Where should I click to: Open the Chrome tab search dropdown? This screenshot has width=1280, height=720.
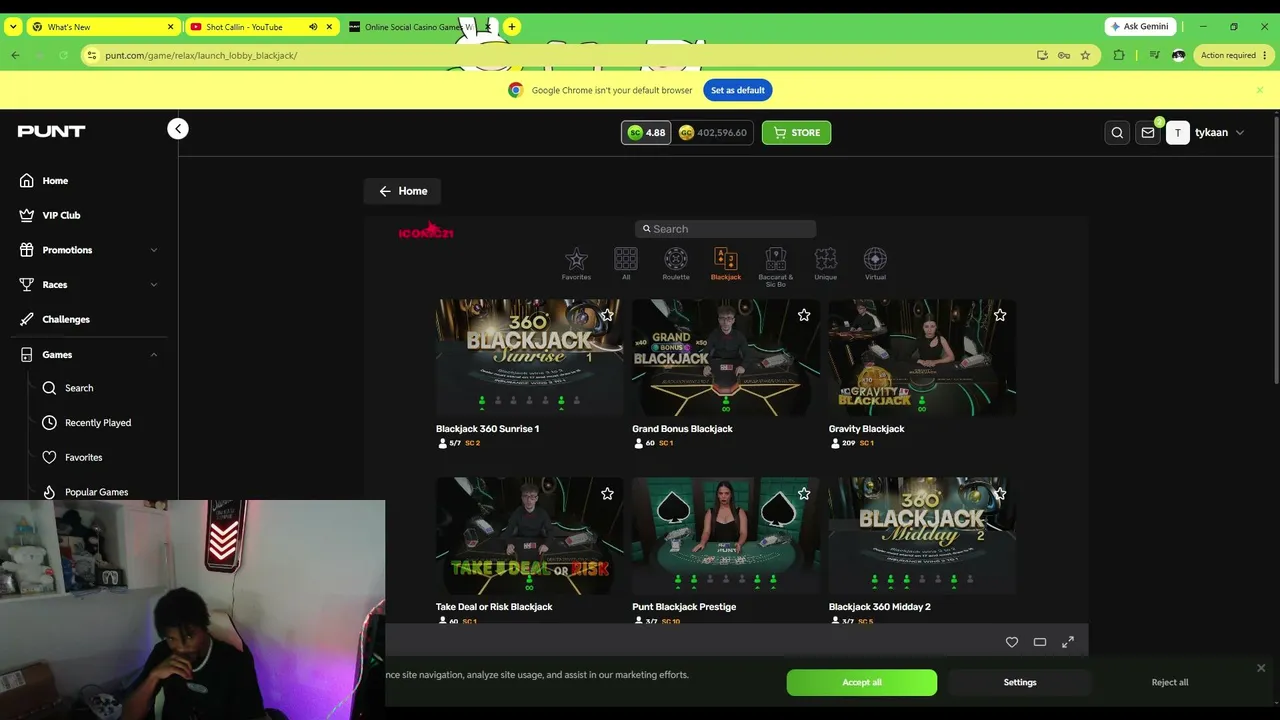point(13,27)
